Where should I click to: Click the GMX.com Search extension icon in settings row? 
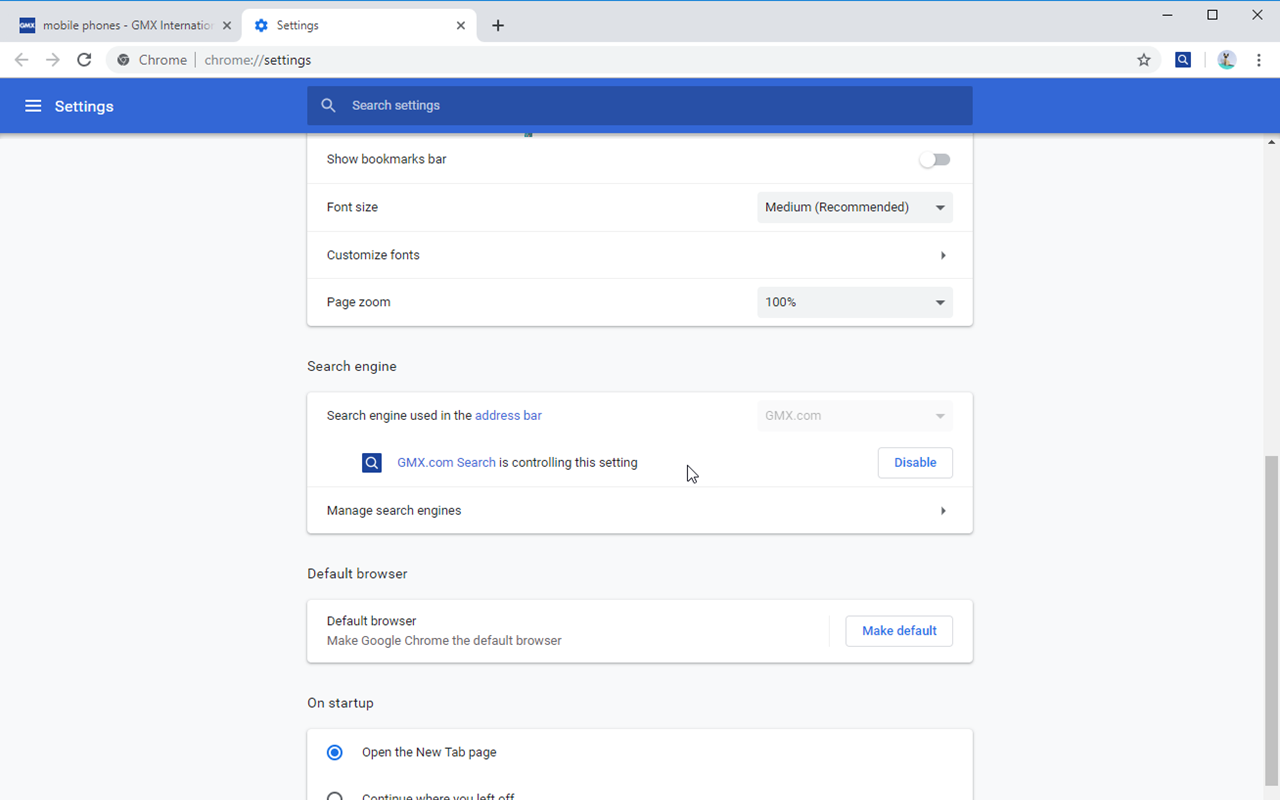coord(372,463)
